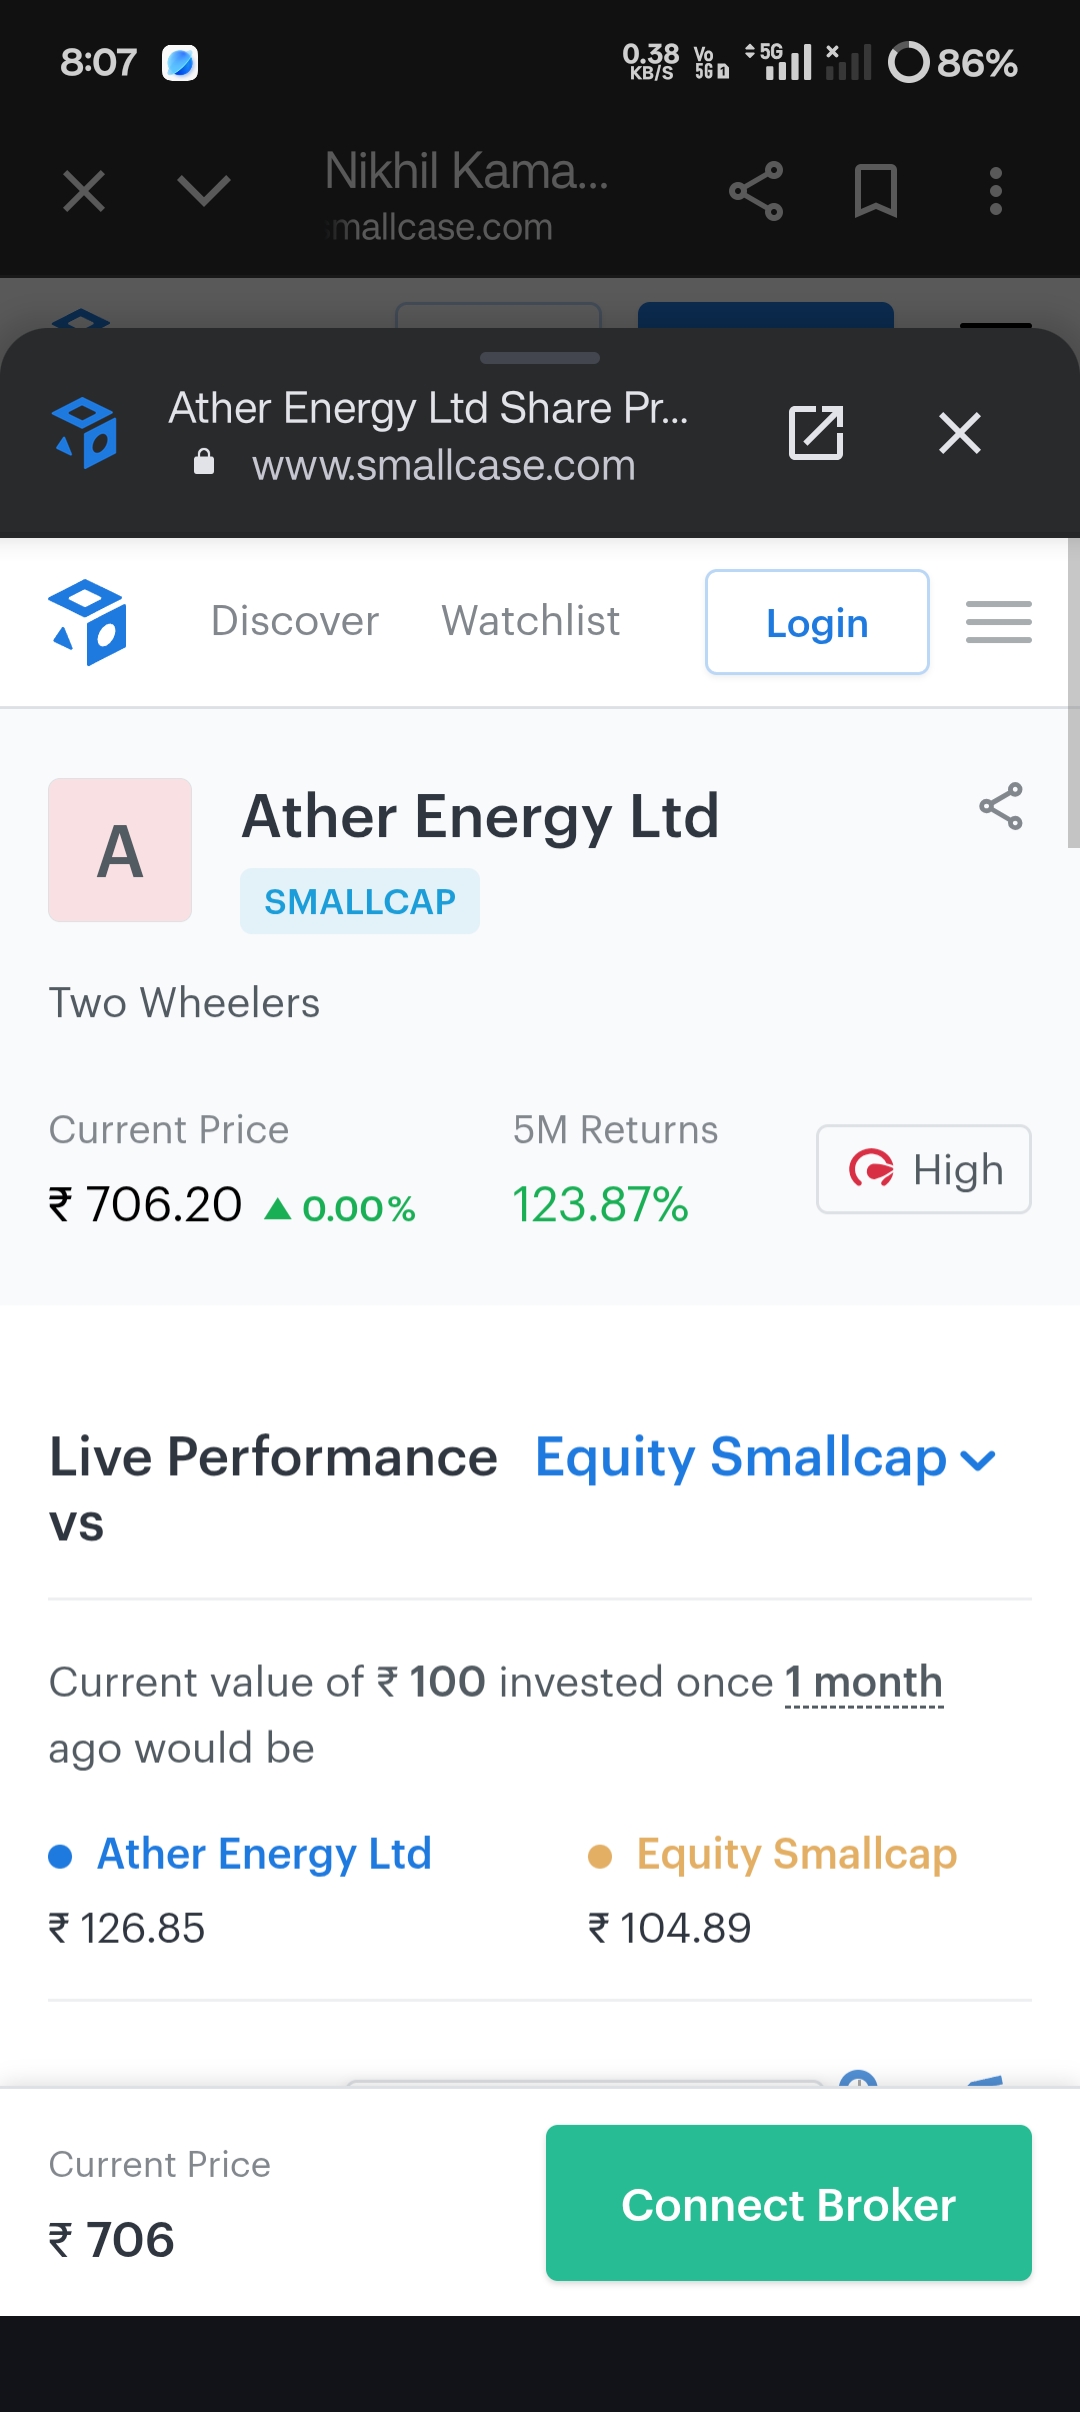Tap the smallcase logo in site header

(x=87, y=622)
